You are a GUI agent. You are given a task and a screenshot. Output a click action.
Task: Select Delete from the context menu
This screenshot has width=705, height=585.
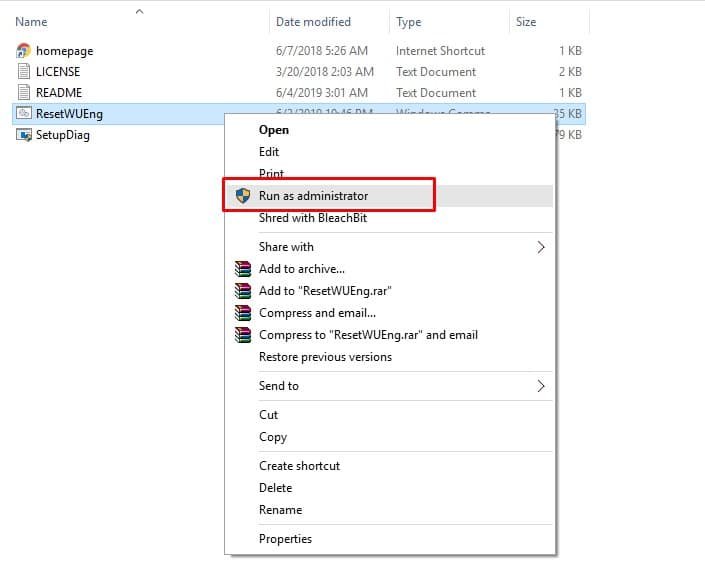pyautogui.click(x=275, y=488)
